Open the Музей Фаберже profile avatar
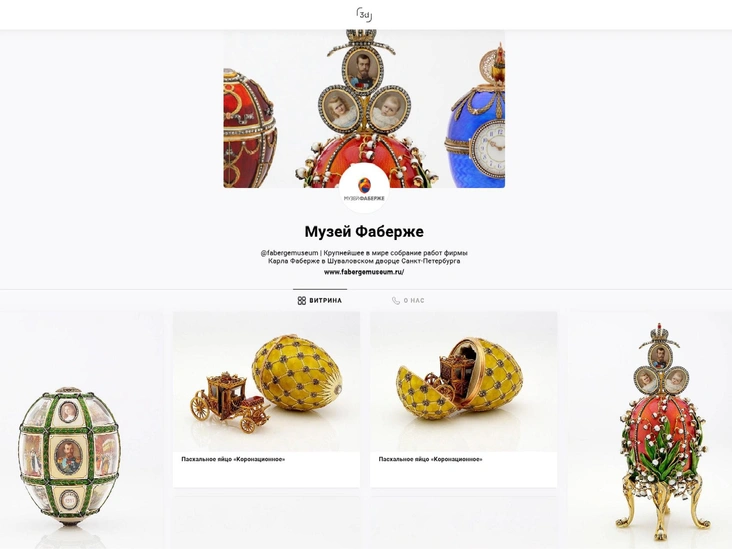This screenshot has width=732, height=549. coord(364,189)
